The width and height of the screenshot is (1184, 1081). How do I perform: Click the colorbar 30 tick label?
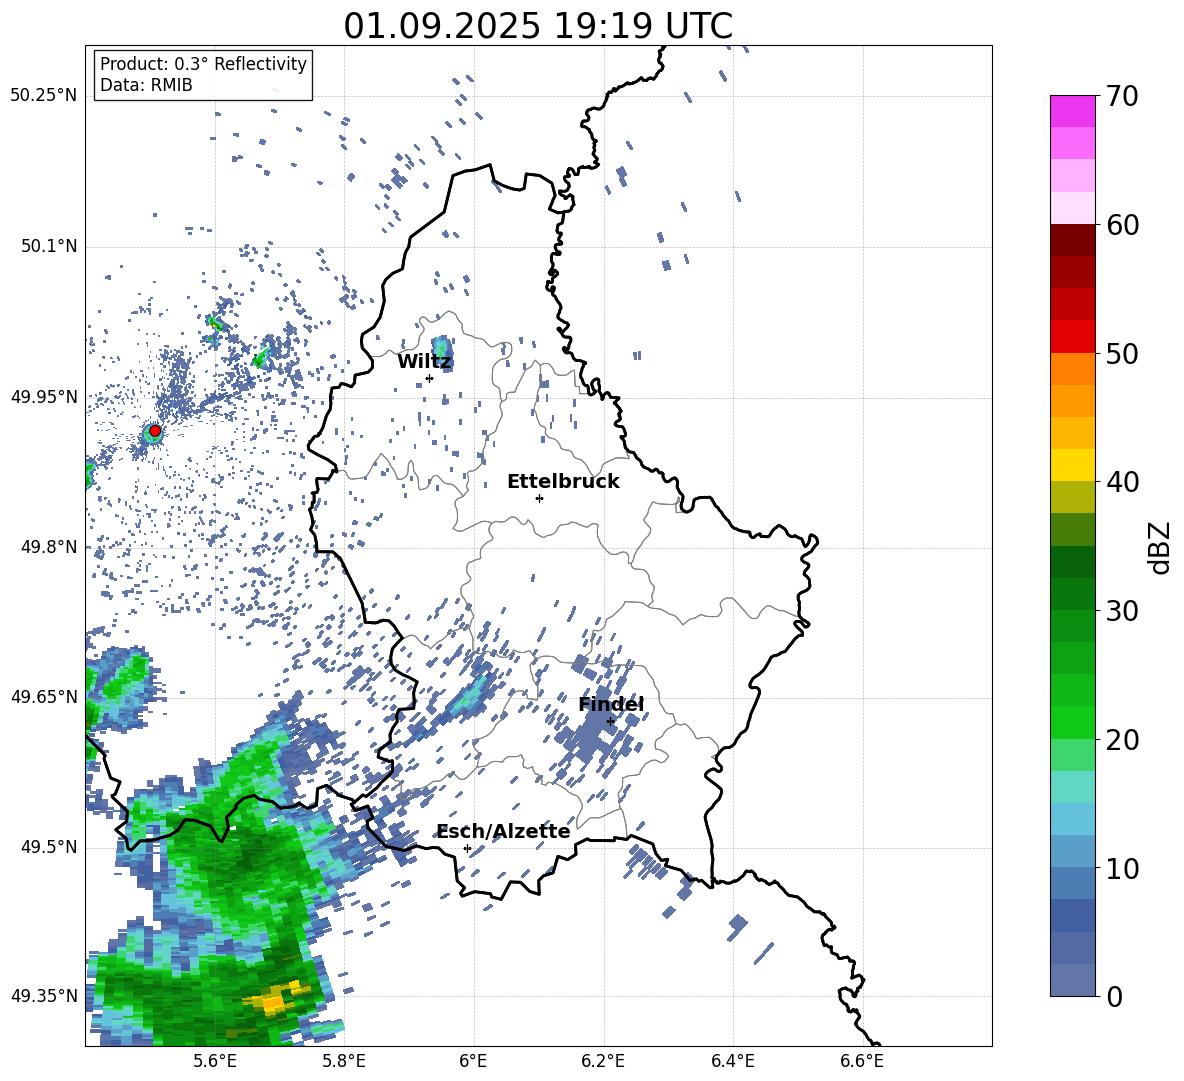tap(1122, 611)
